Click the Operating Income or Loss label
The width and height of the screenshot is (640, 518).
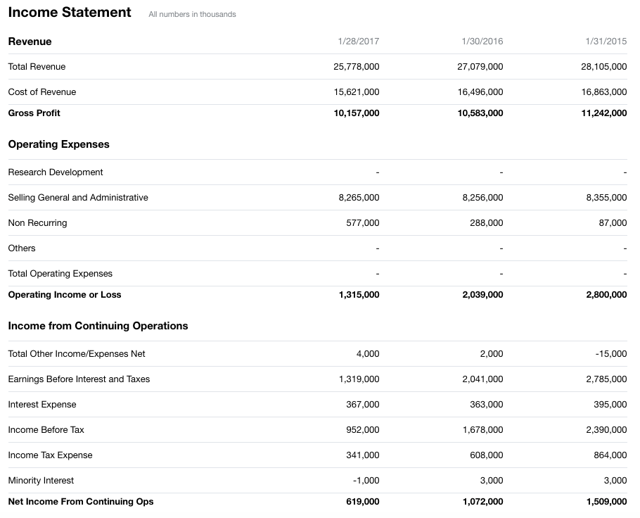click(65, 295)
